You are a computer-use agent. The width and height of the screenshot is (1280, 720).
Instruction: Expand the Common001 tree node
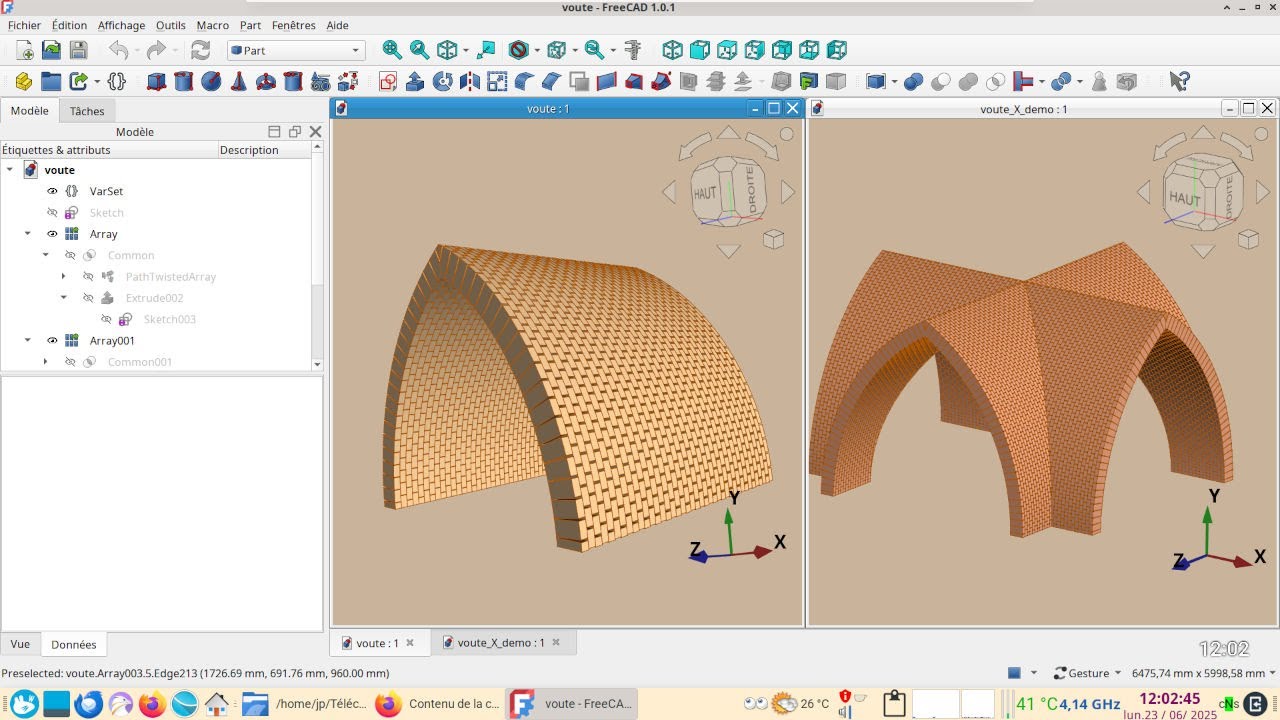pyautogui.click(x=46, y=362)
